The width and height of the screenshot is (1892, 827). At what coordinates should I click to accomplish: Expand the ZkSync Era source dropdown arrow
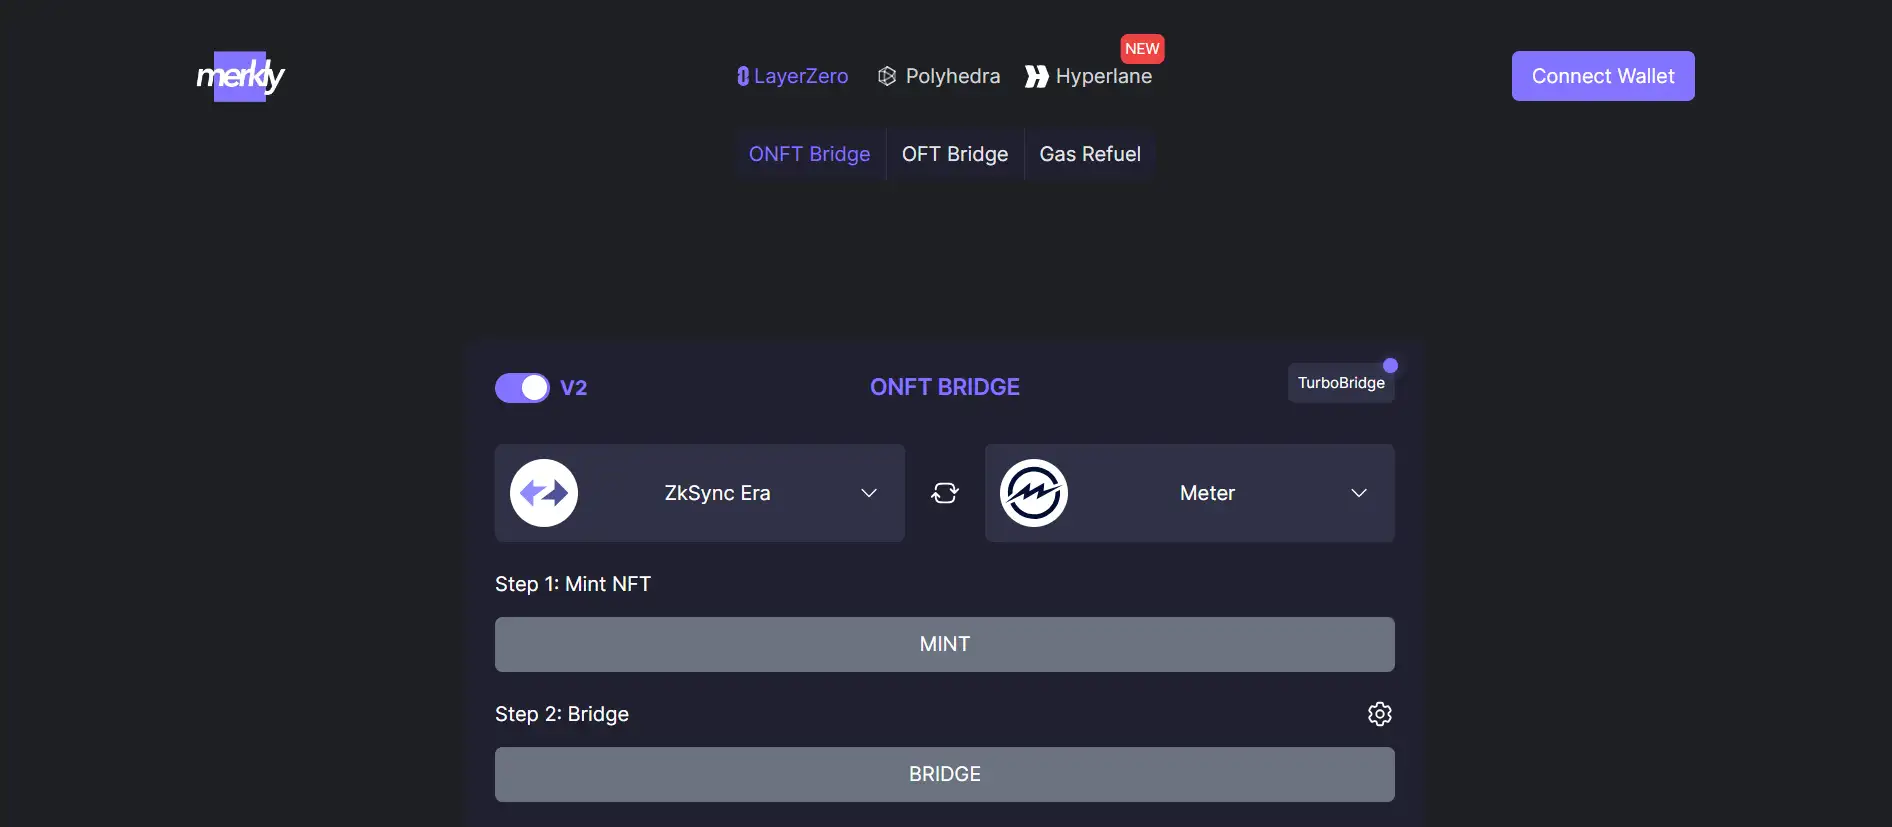[869, 493]
